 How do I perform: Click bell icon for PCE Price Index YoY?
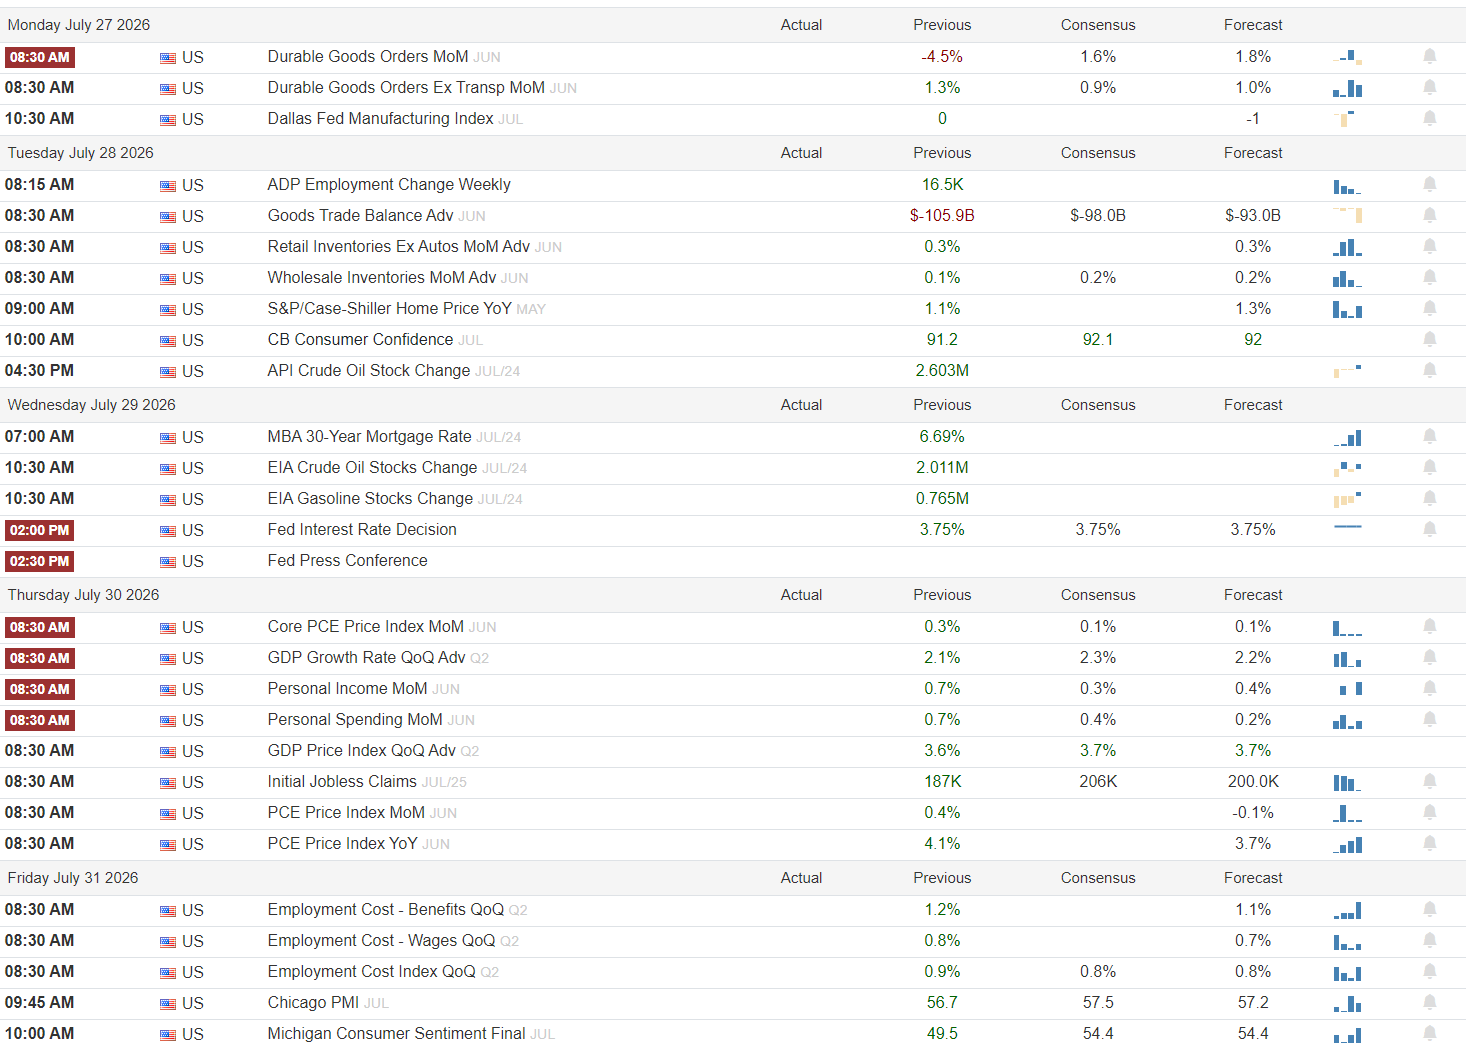[1430, 844]
